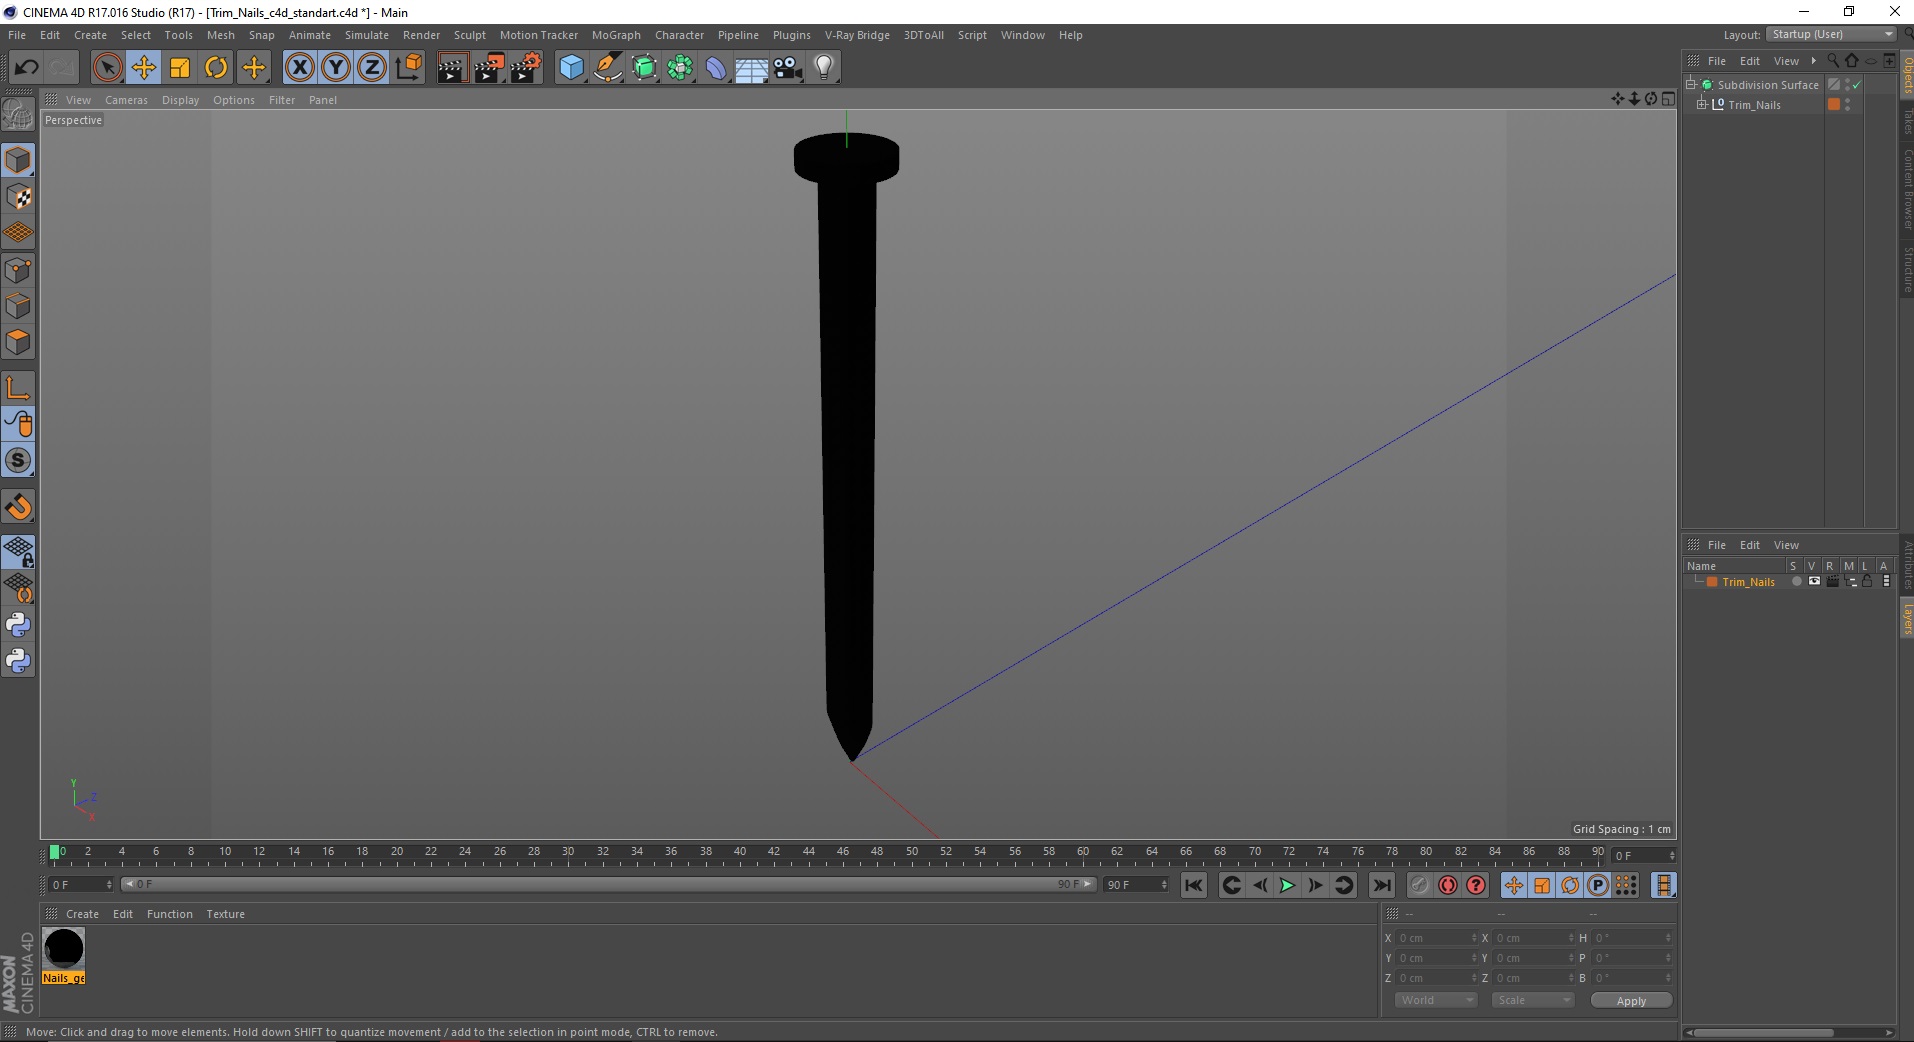Click the deformer Bend icon
This screenshot has width=1914, height=1042.
[x=716, y=67]
